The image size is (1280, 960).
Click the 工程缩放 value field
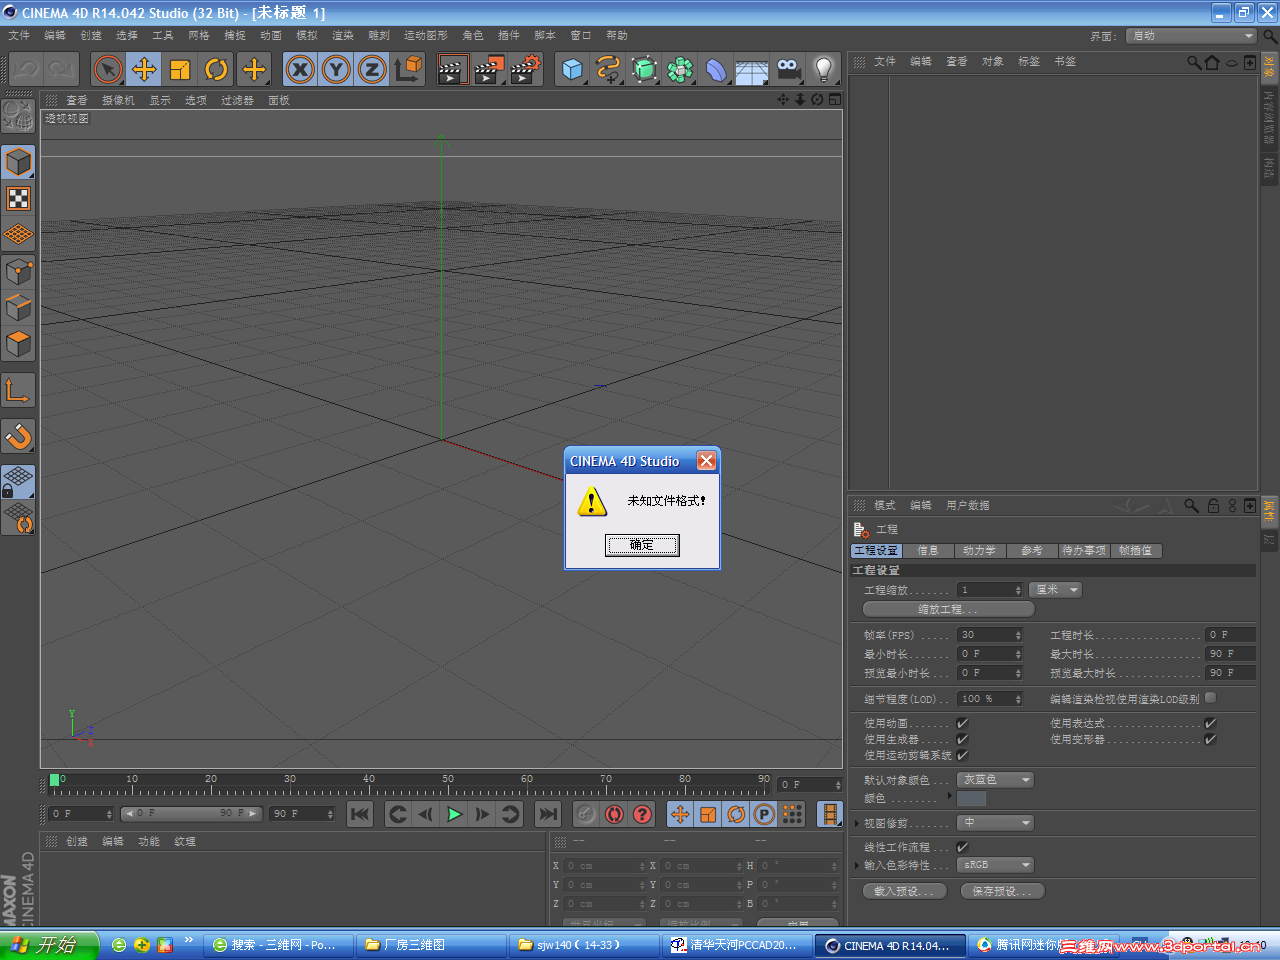(989, 590)
